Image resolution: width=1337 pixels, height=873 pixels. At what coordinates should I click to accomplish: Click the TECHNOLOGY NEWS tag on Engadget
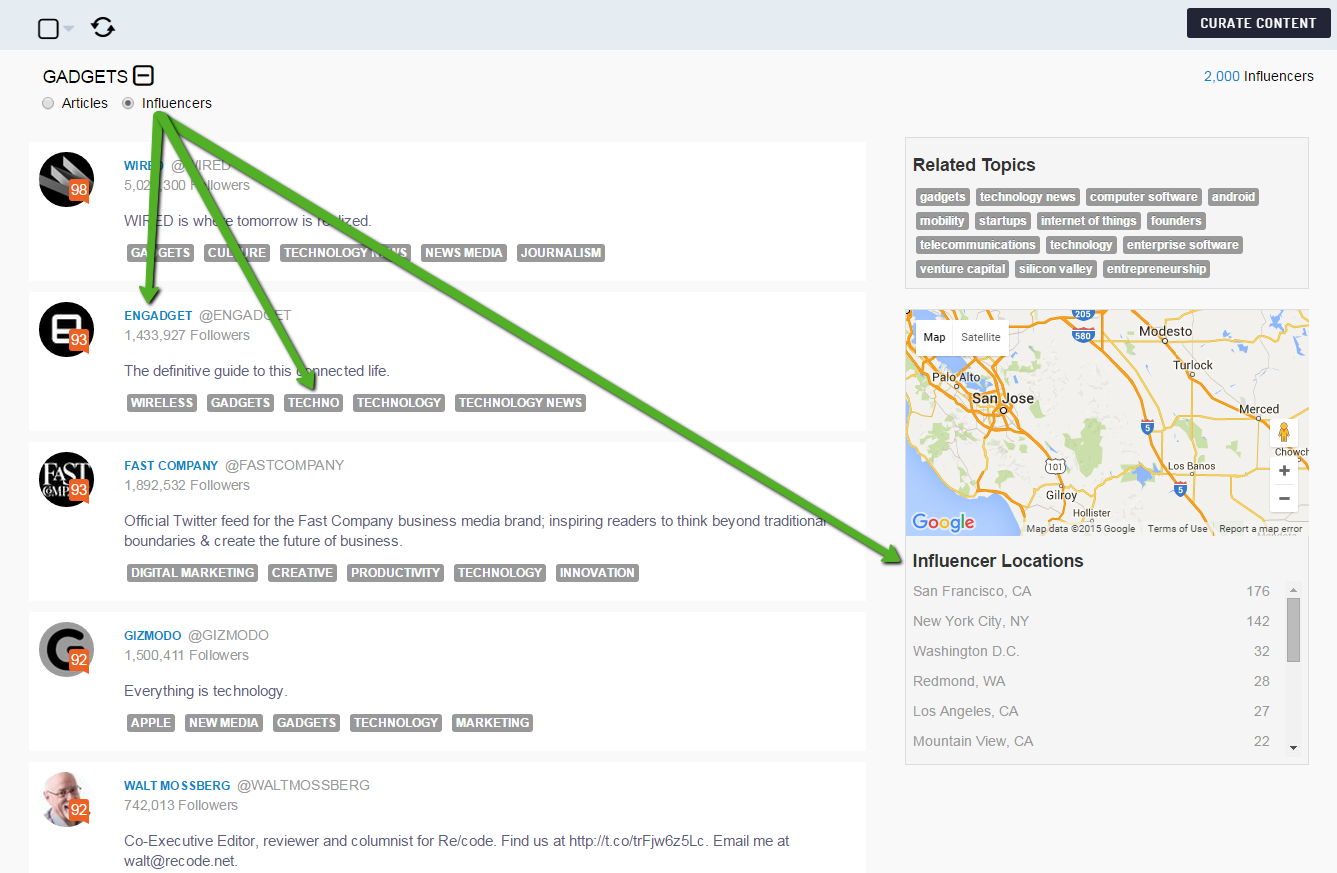coord(520,403)
